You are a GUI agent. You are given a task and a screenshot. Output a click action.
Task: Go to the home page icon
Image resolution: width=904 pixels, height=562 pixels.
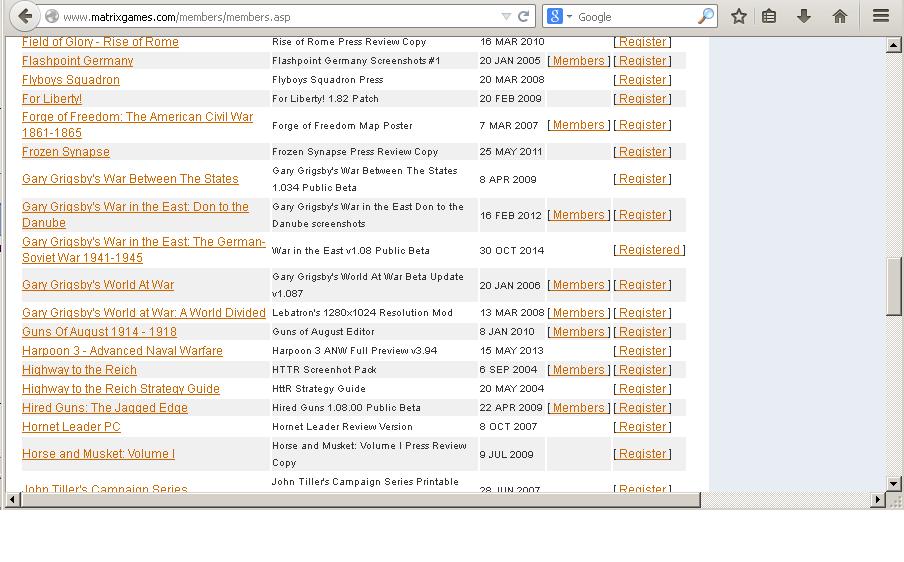[x=839, y=16]
